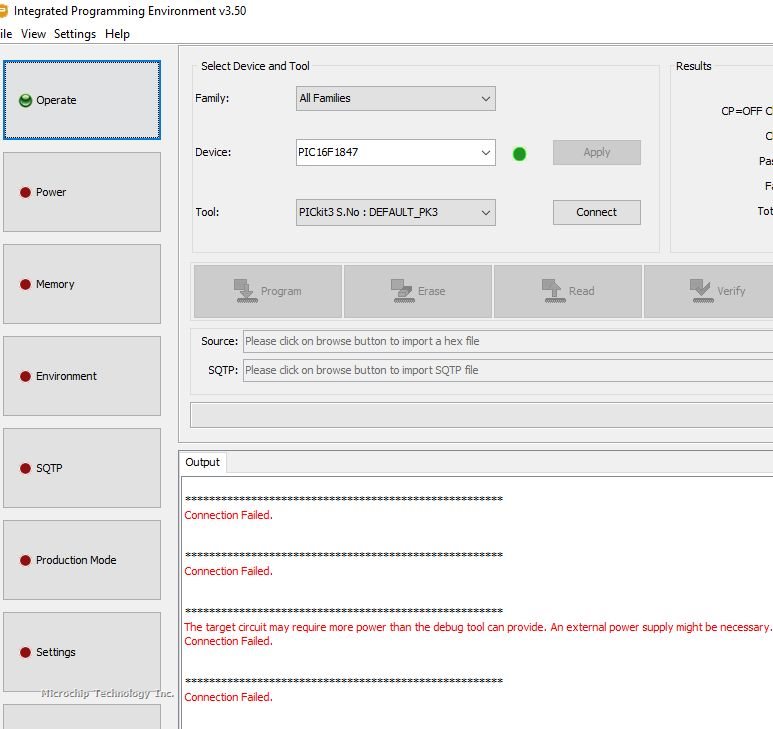The height and width of the screenshot is (729, 773).
Task: Open the Help menu
Action: click(117, 34)
